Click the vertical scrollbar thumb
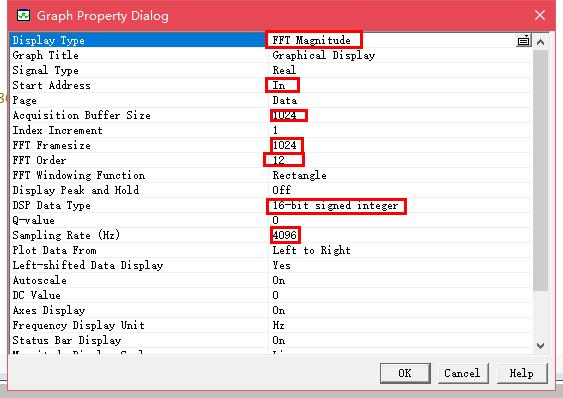Screen dimensions: 563x398 pos(540,170)
